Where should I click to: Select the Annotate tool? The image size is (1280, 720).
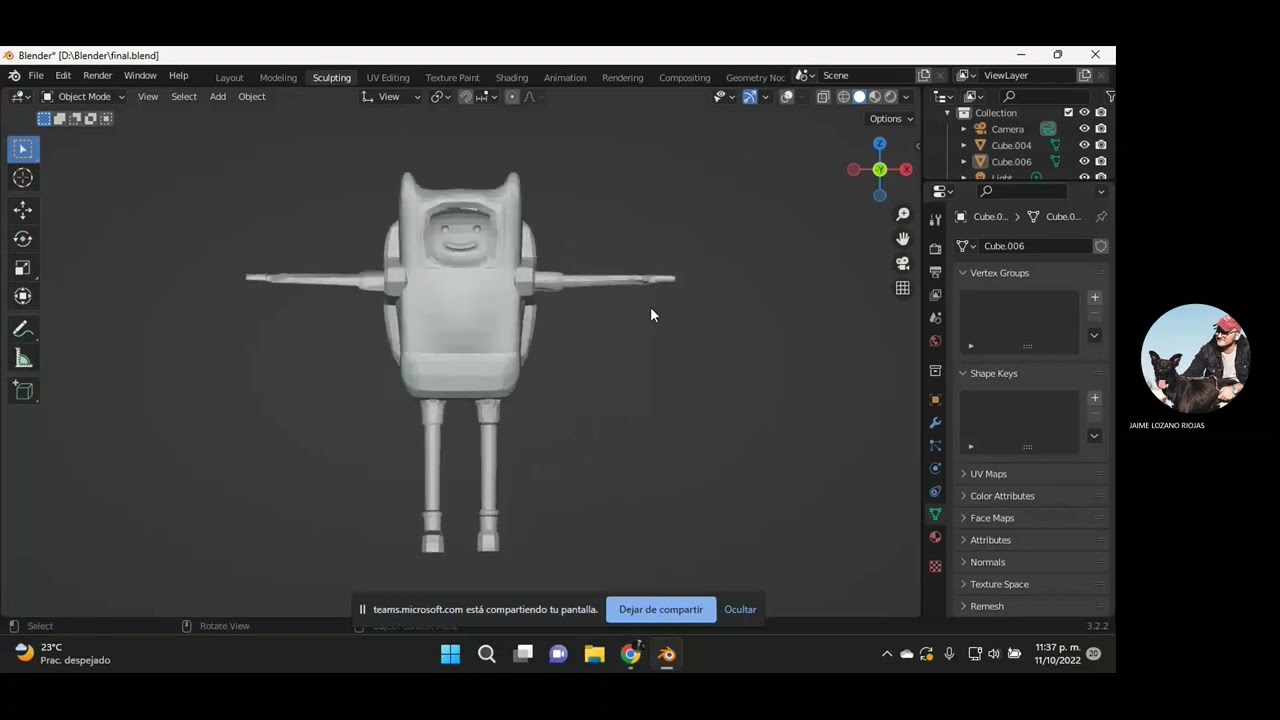coord(23,330)
